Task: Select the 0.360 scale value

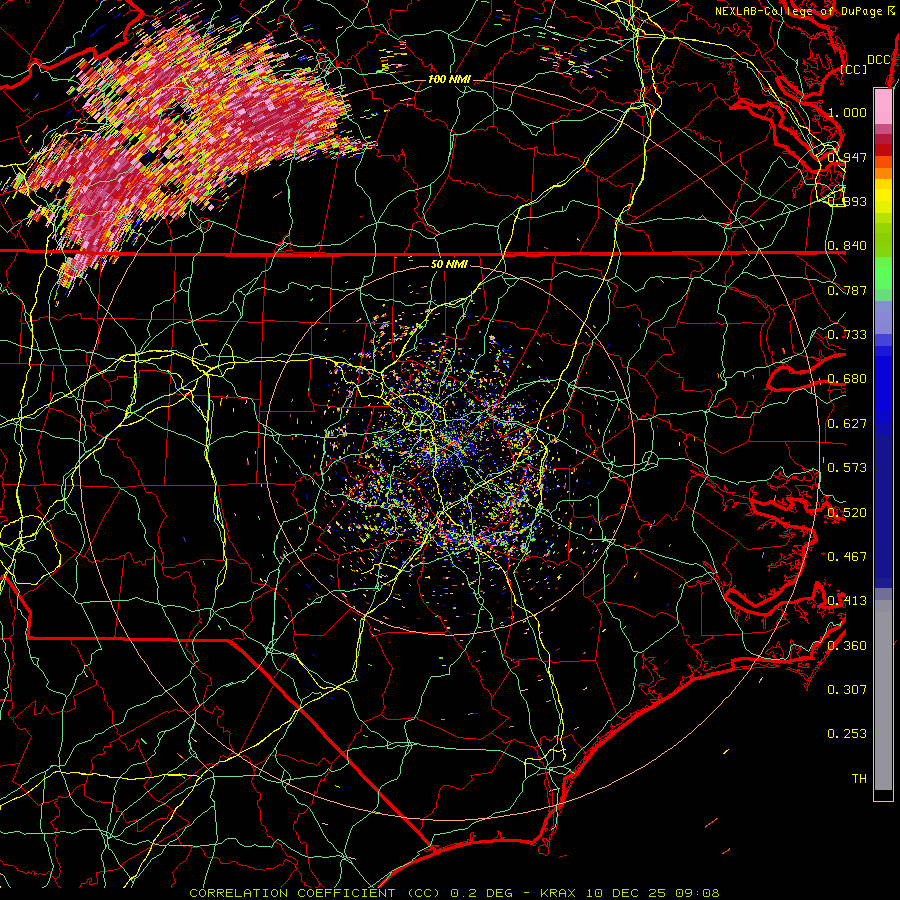Action: pyautogui.click(x=847, y=646)
